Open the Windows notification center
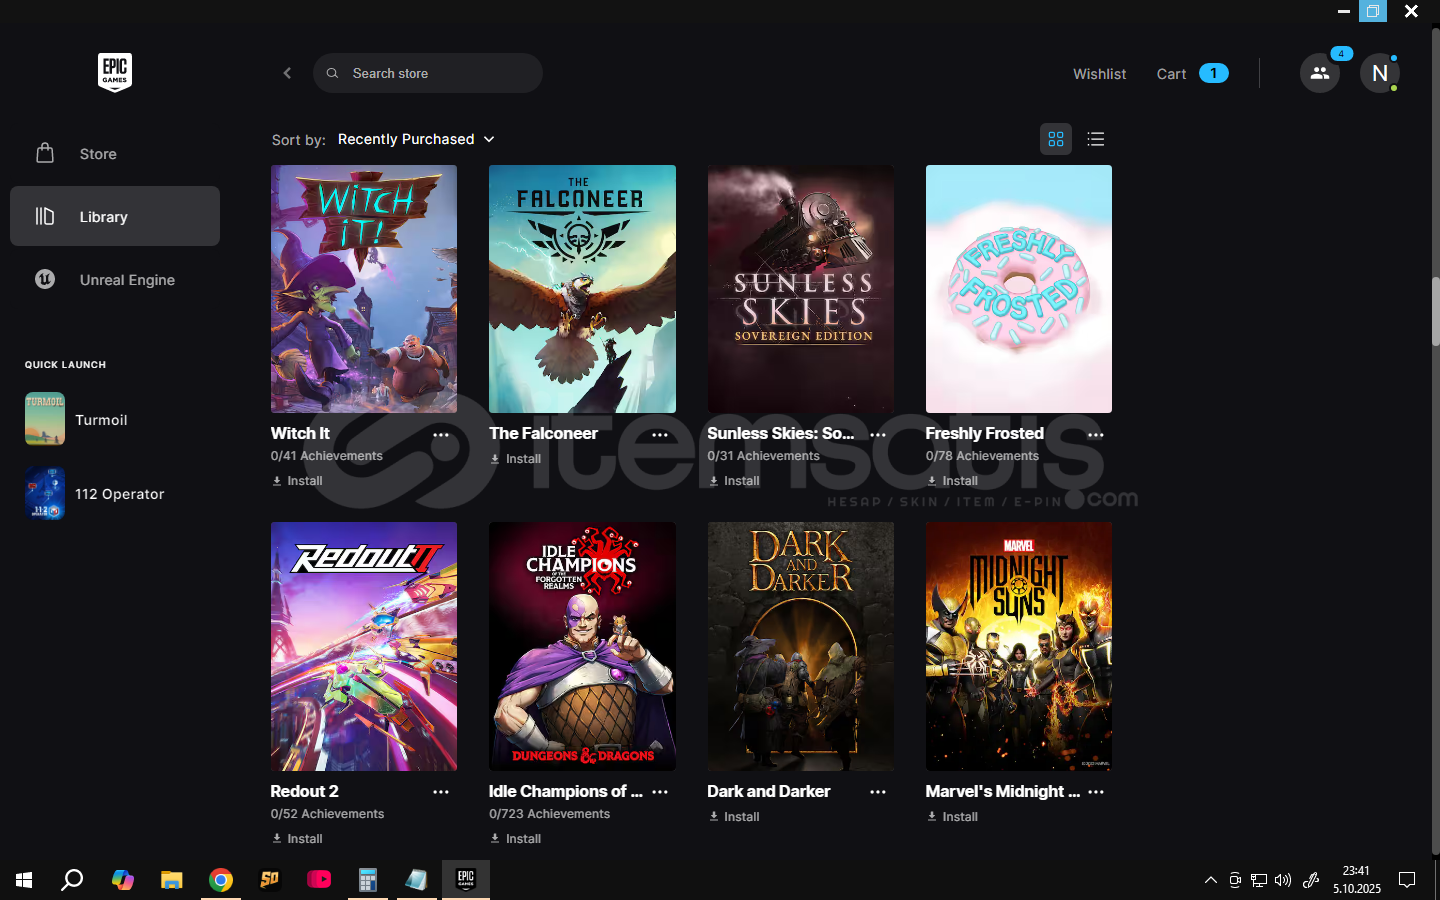Viewport: 1440px width, 900px height. coord(1407,880)
